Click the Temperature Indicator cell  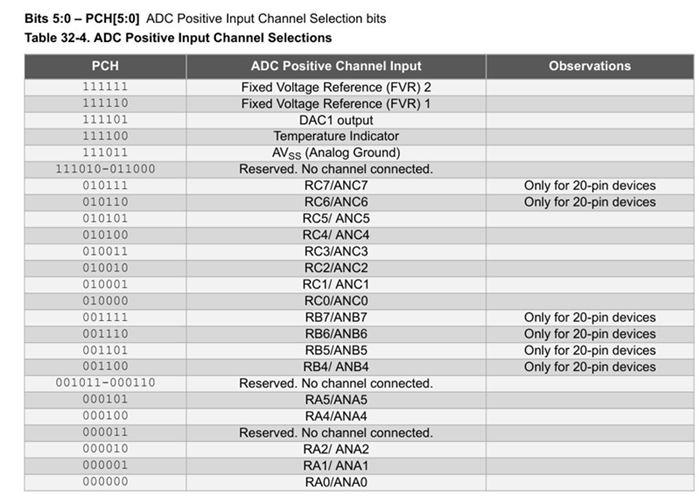tap(336, 136)
